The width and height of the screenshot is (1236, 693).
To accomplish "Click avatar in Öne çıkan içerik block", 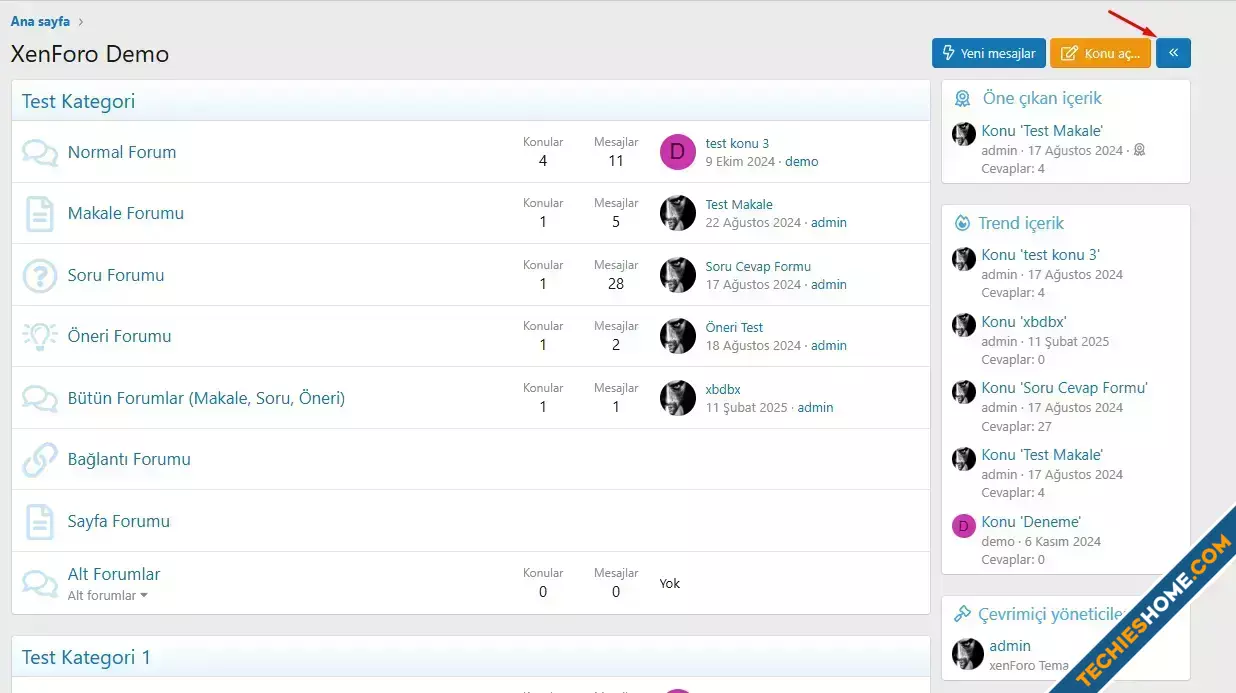I will coord(964,134).
